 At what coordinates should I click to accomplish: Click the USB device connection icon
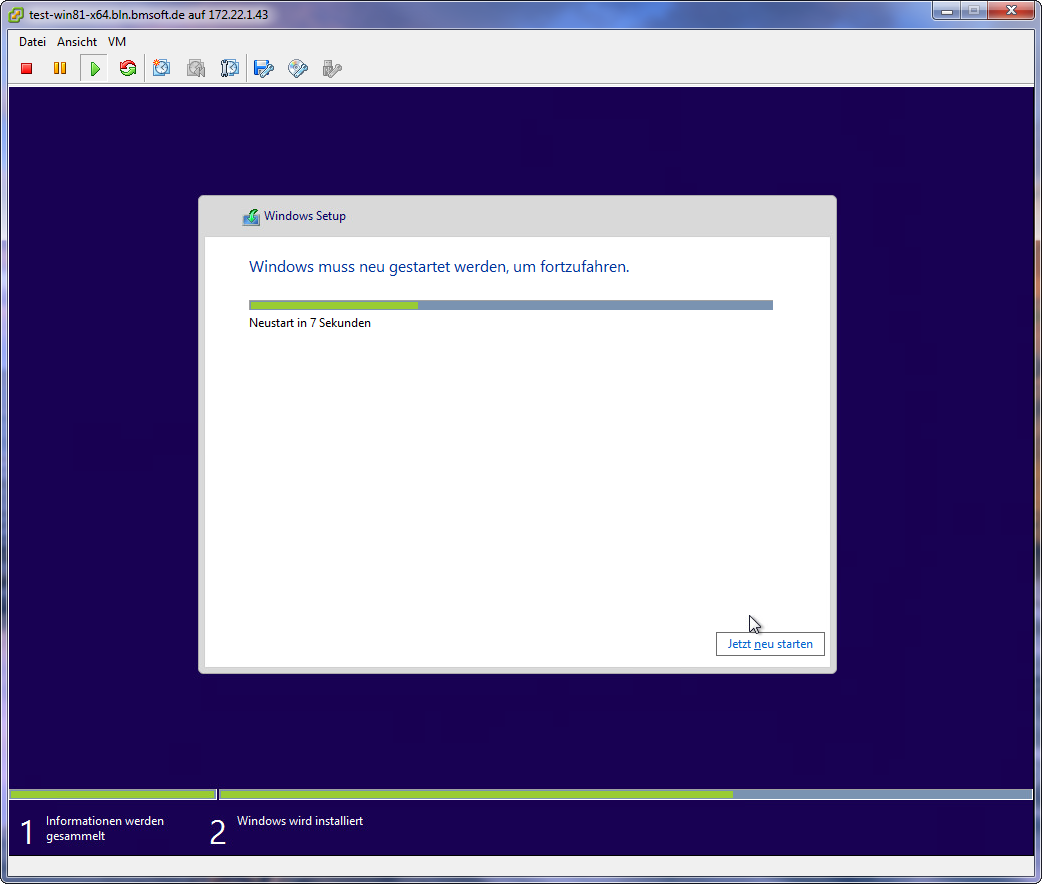(332, 68)
